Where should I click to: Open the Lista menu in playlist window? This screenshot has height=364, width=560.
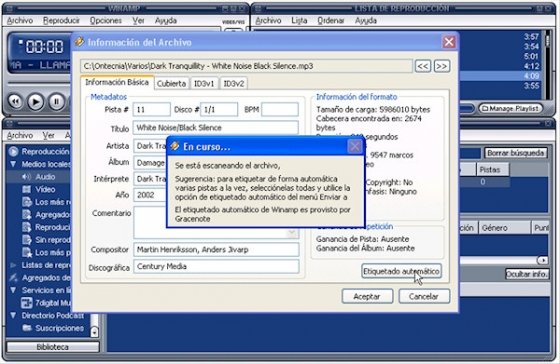(x=299, y=21)
